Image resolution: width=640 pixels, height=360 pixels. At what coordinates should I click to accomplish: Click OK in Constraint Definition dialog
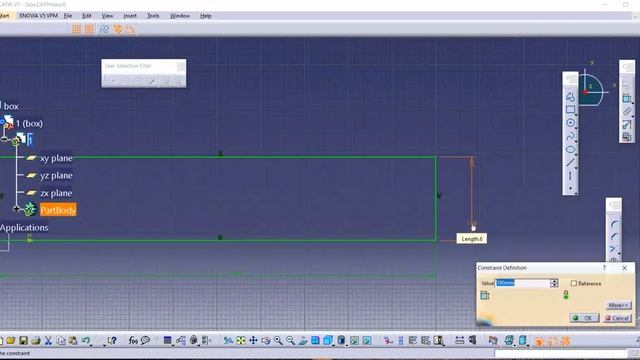point(584,318)
